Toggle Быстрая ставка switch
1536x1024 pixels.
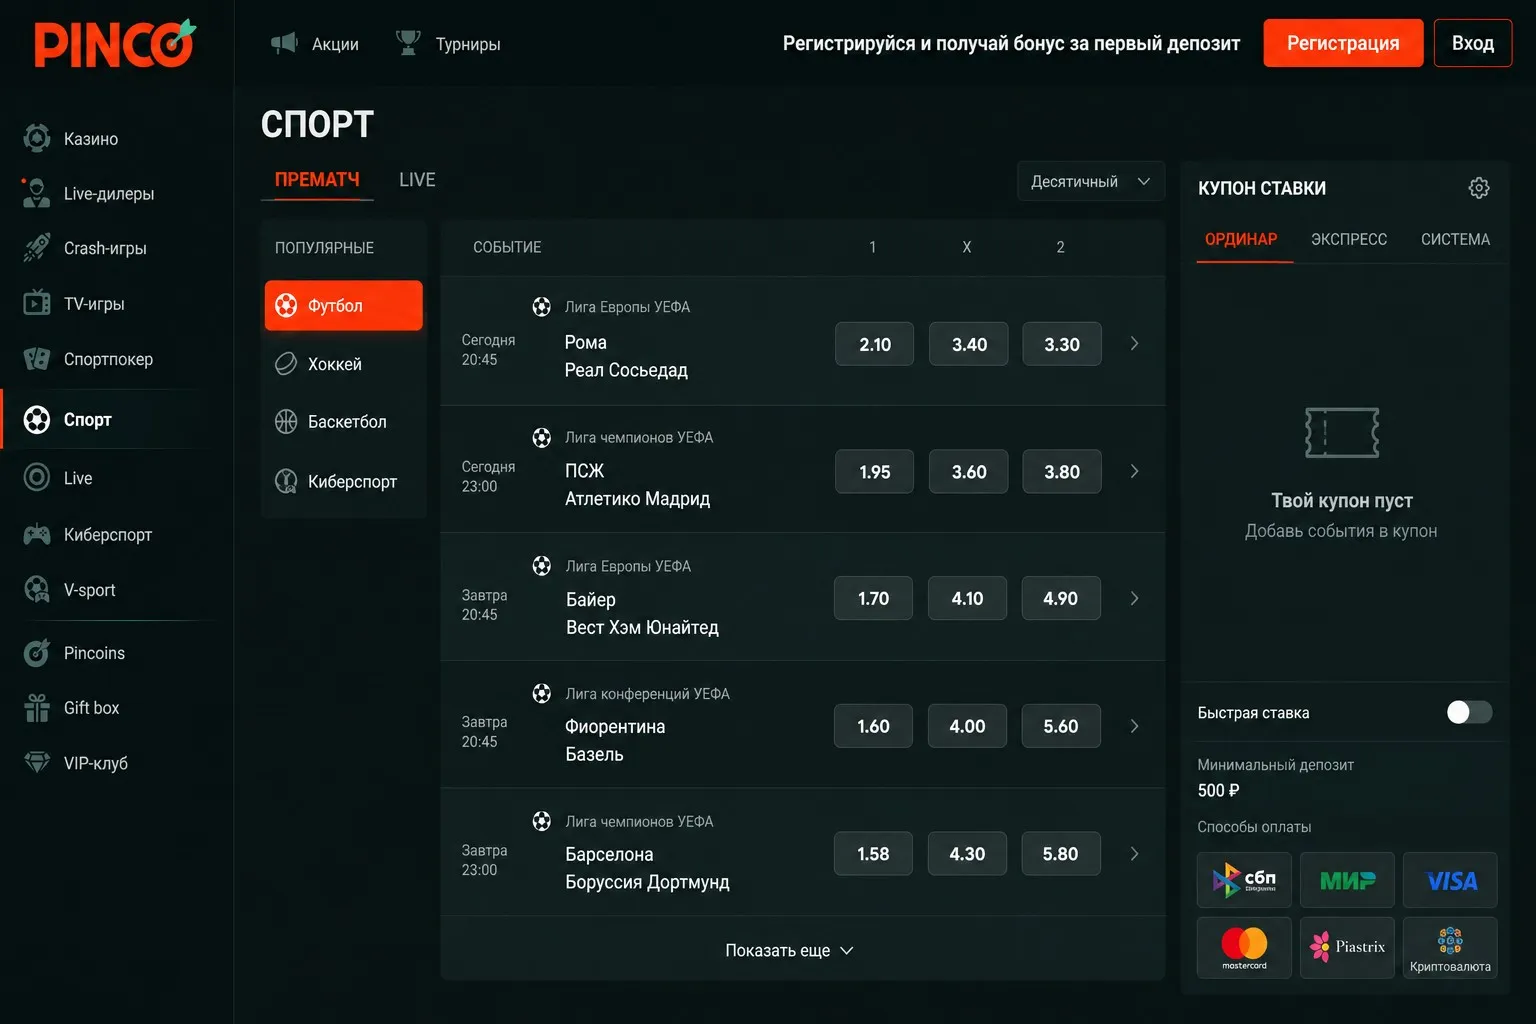tap(1469, 712)
